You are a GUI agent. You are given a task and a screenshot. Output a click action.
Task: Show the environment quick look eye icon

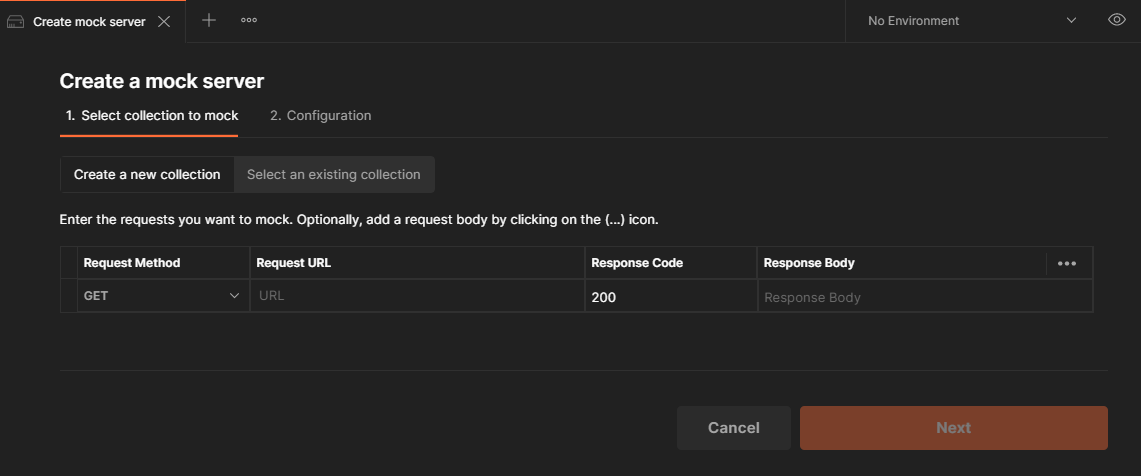click(x=1117, y=20)
